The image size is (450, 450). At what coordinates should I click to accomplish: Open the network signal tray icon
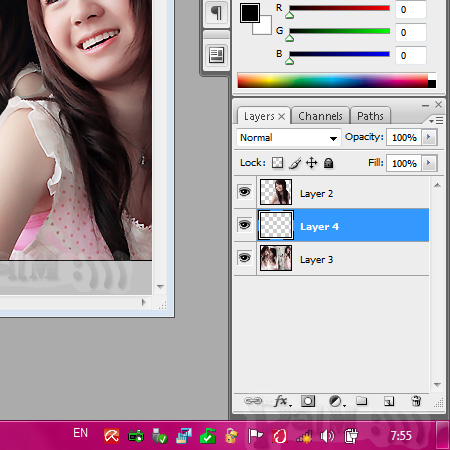click(x=304, y=436)
